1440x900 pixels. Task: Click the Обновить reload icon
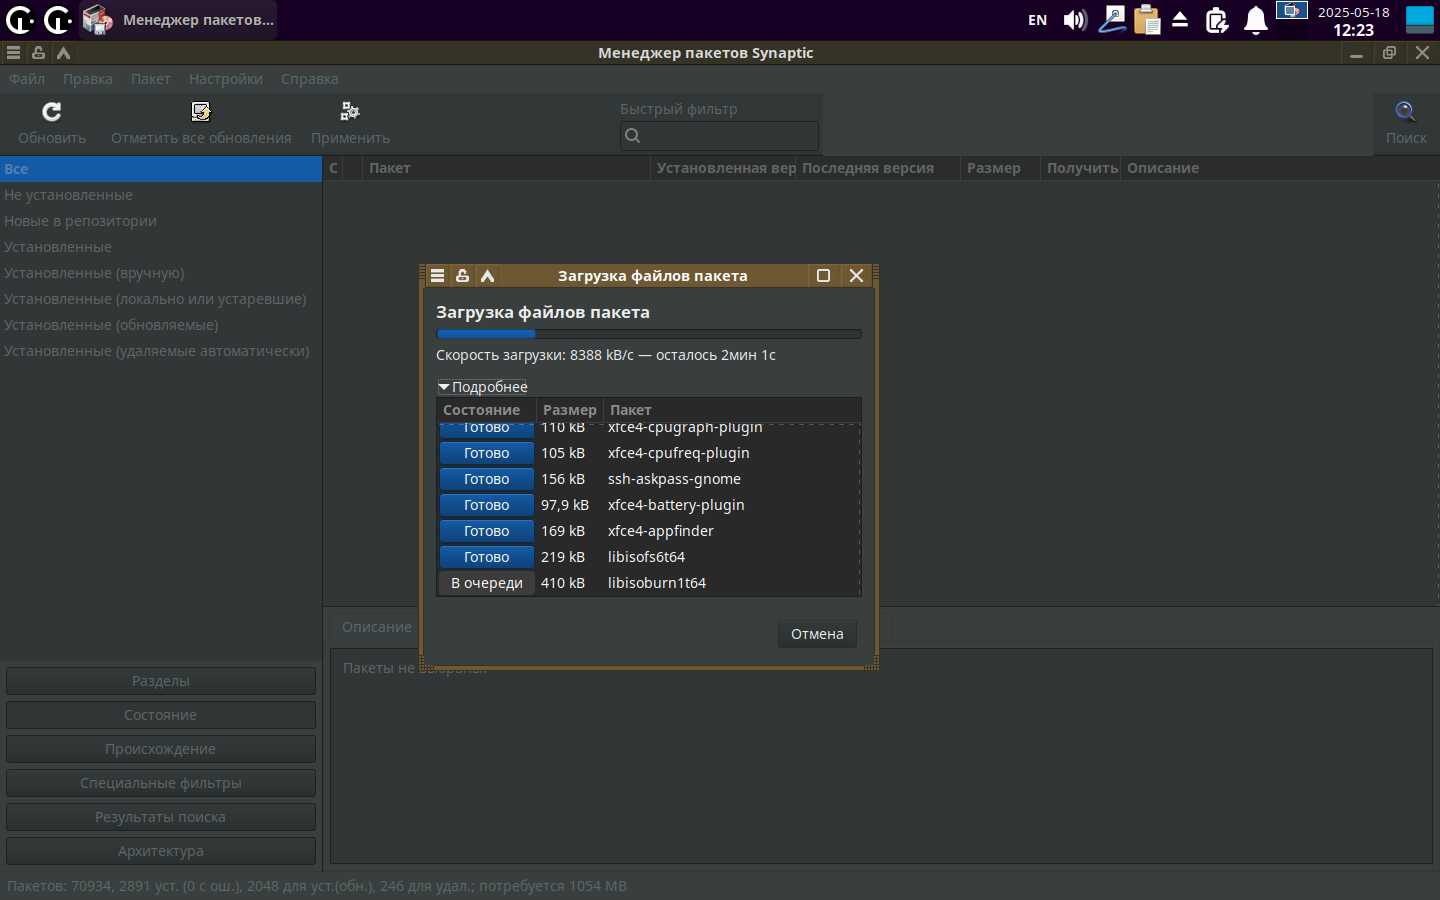52,112
